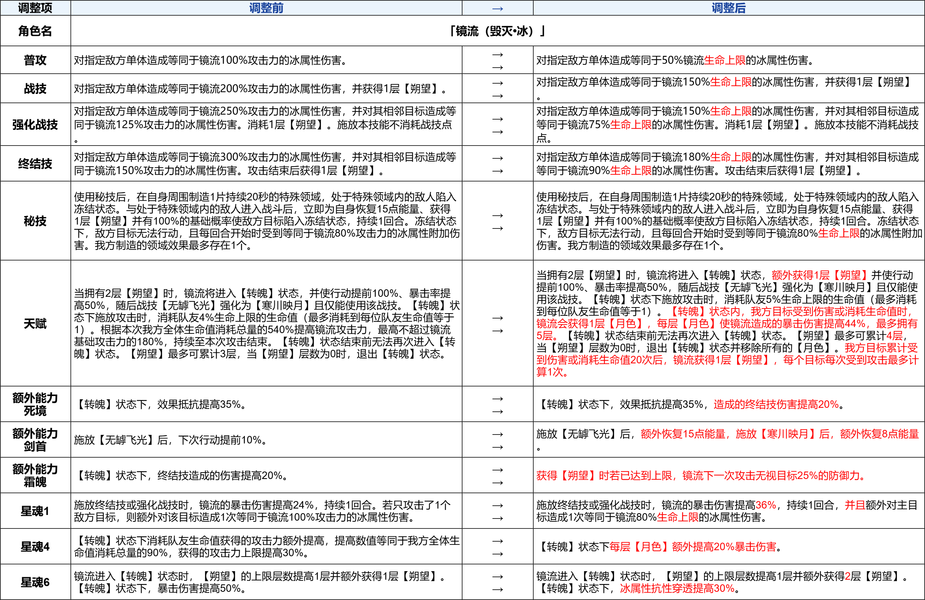Click the 秘技 row label
The image size is (925, 600).
point(36,222)
